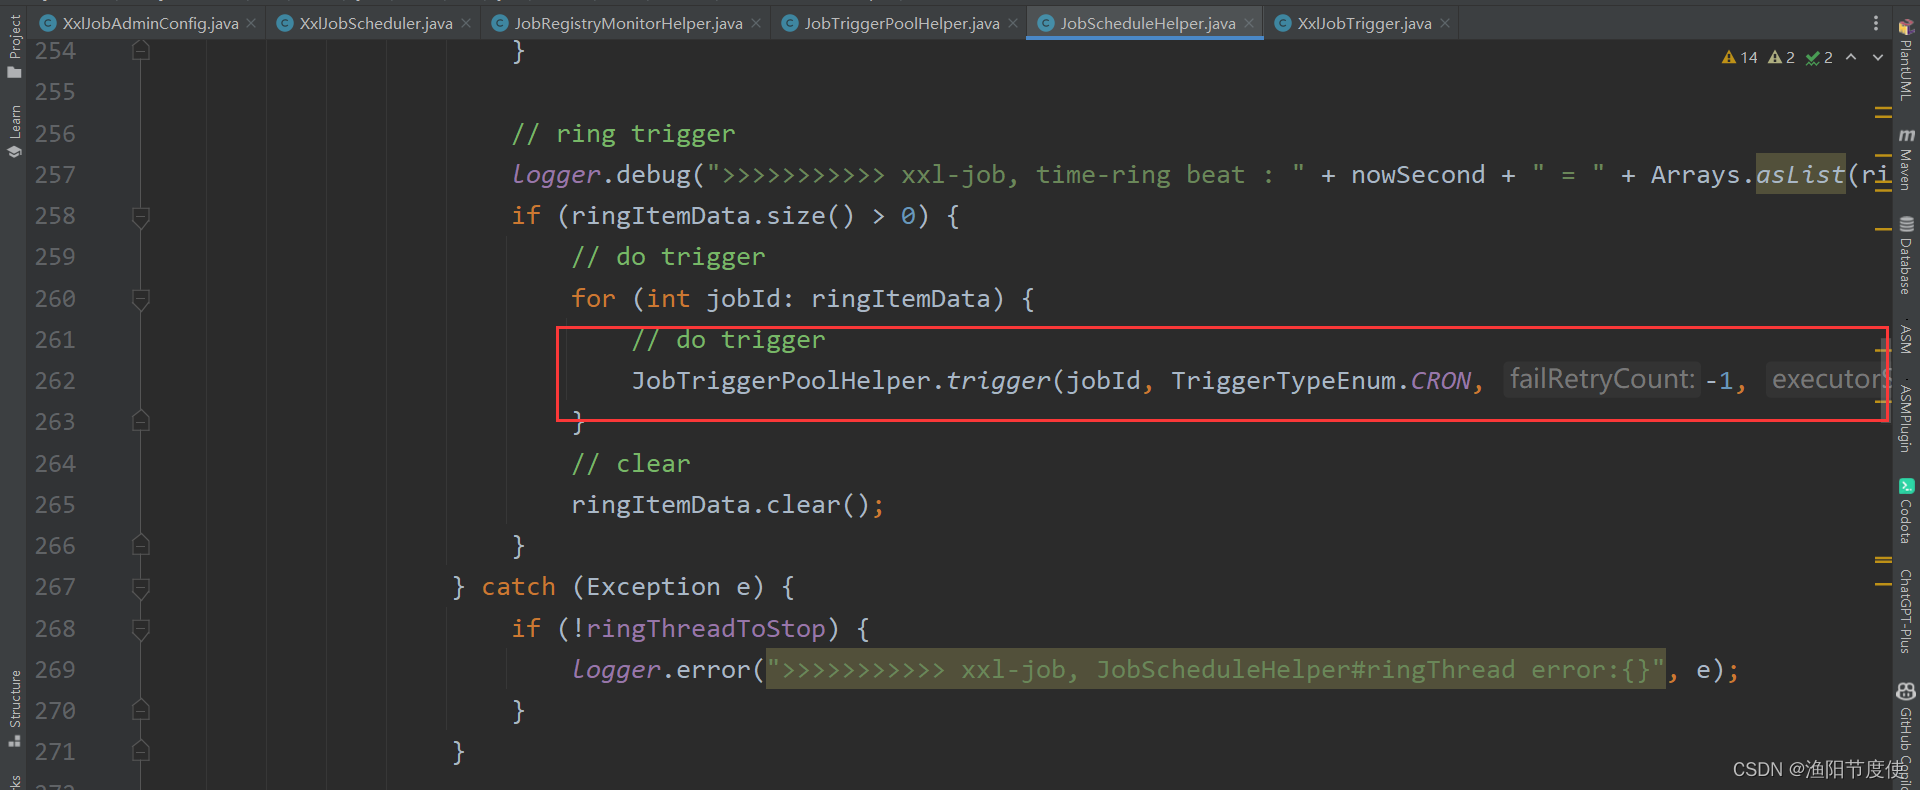Open the Maven tool window
Viewport: 1920px width, 790px height.
click(x=1906, y=160)
